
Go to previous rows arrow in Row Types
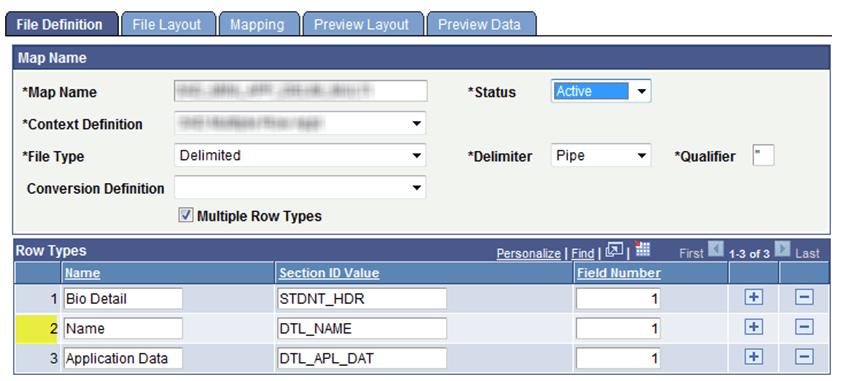click(x=715, y=250)
